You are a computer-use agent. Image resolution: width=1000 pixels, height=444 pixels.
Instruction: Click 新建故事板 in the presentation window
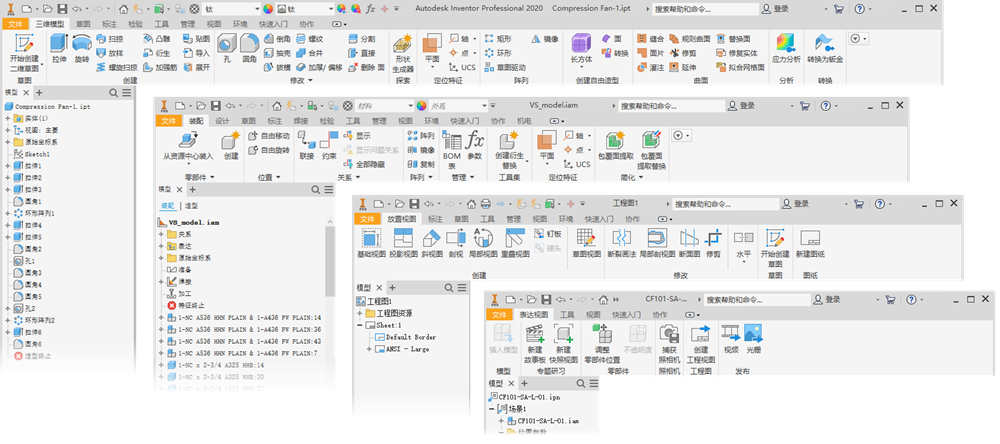tap(534, 344)
